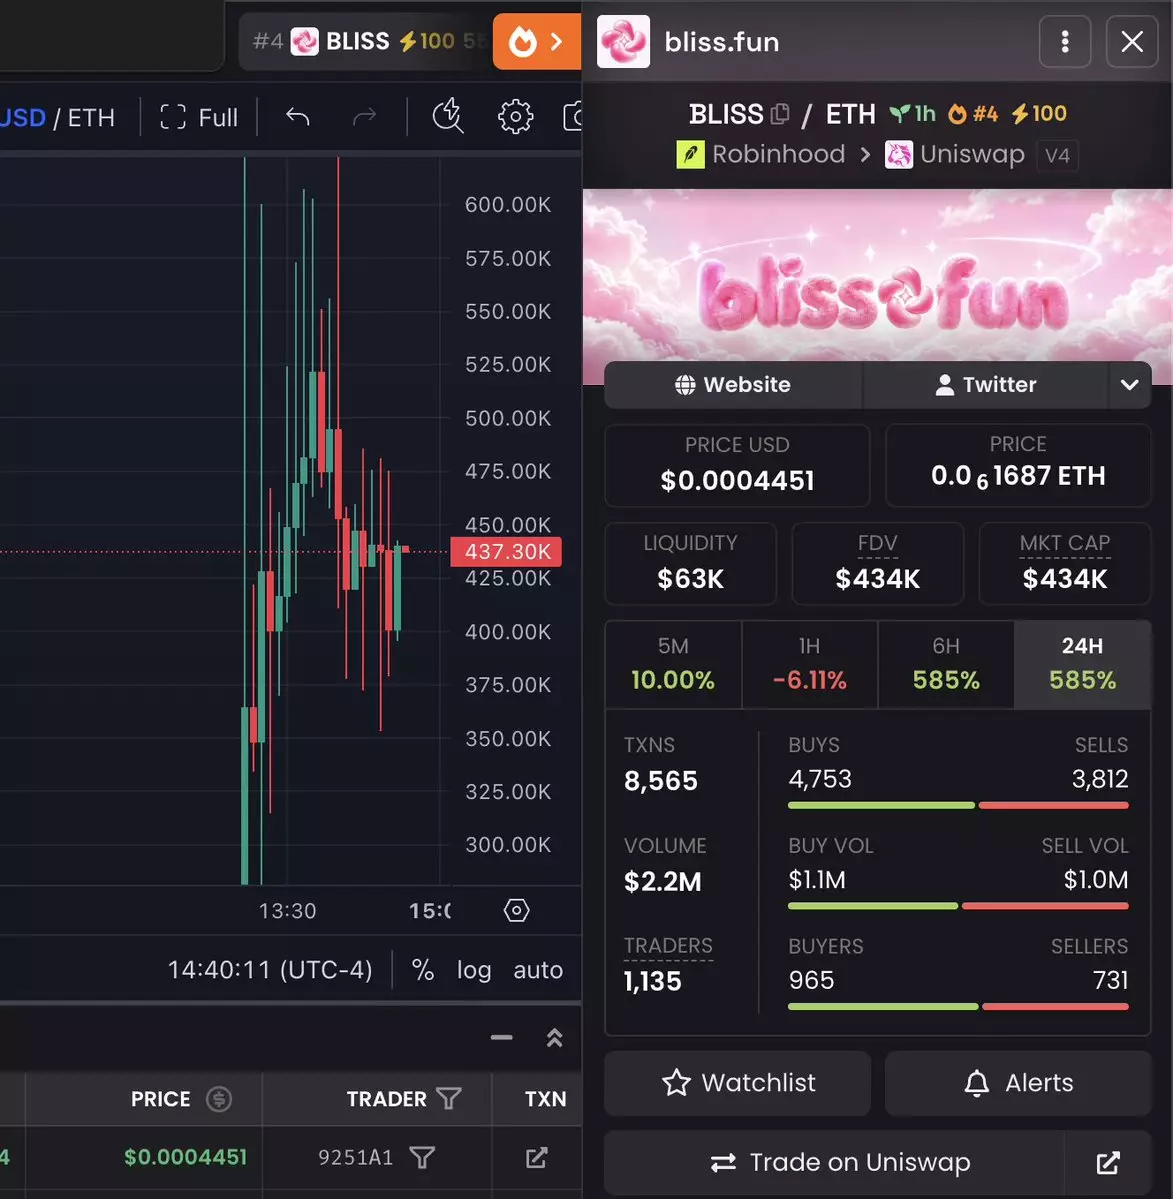Open the three-dot options menu
The image size is (1173, 1199).
pos(1064,41)
